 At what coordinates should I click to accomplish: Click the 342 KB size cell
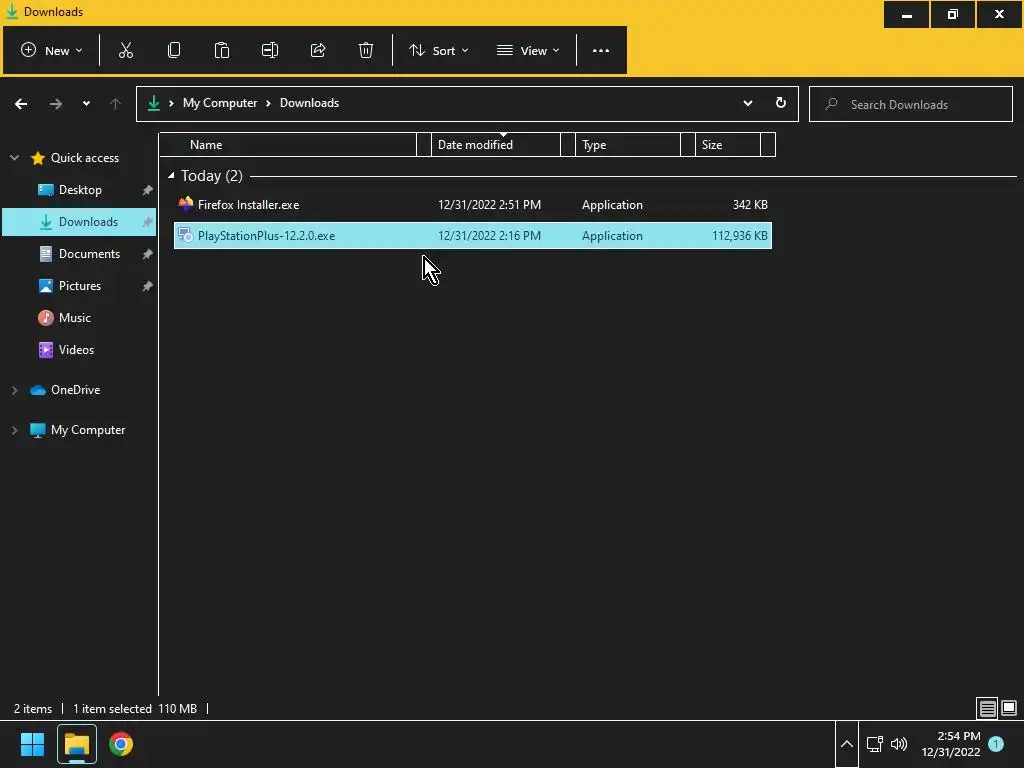pos(750,205)
